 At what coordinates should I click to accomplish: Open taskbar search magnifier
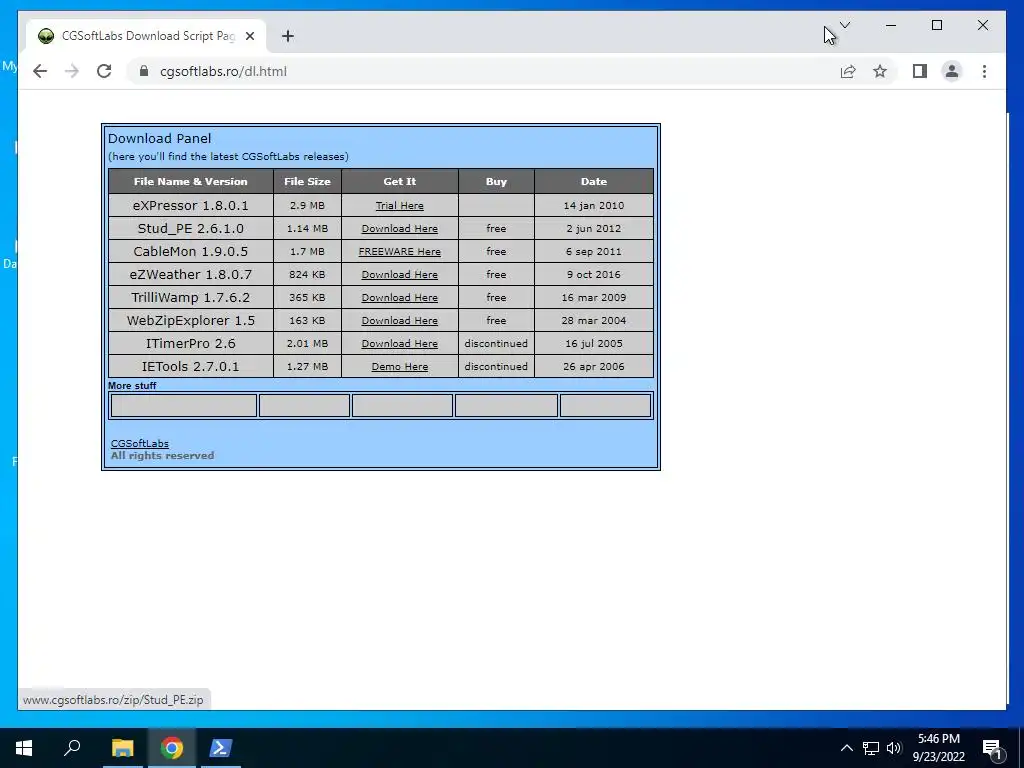(x=72, y=748)
